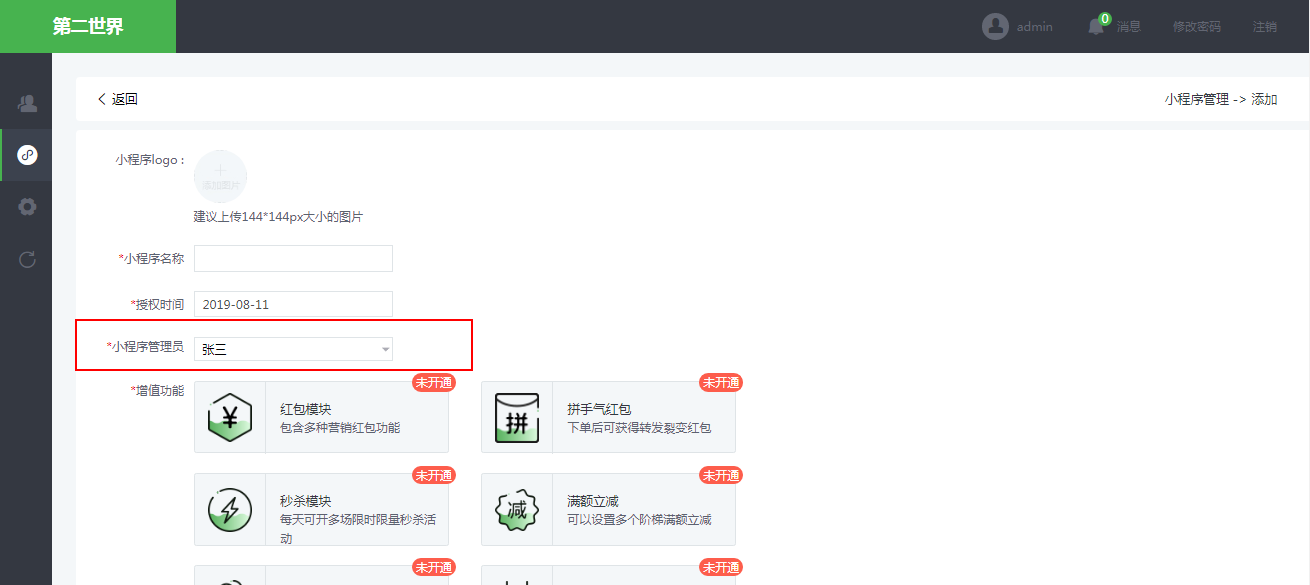Open the notification bell icon
The width and height of the screenshot is (1310, 585).
coord(1096,27)
